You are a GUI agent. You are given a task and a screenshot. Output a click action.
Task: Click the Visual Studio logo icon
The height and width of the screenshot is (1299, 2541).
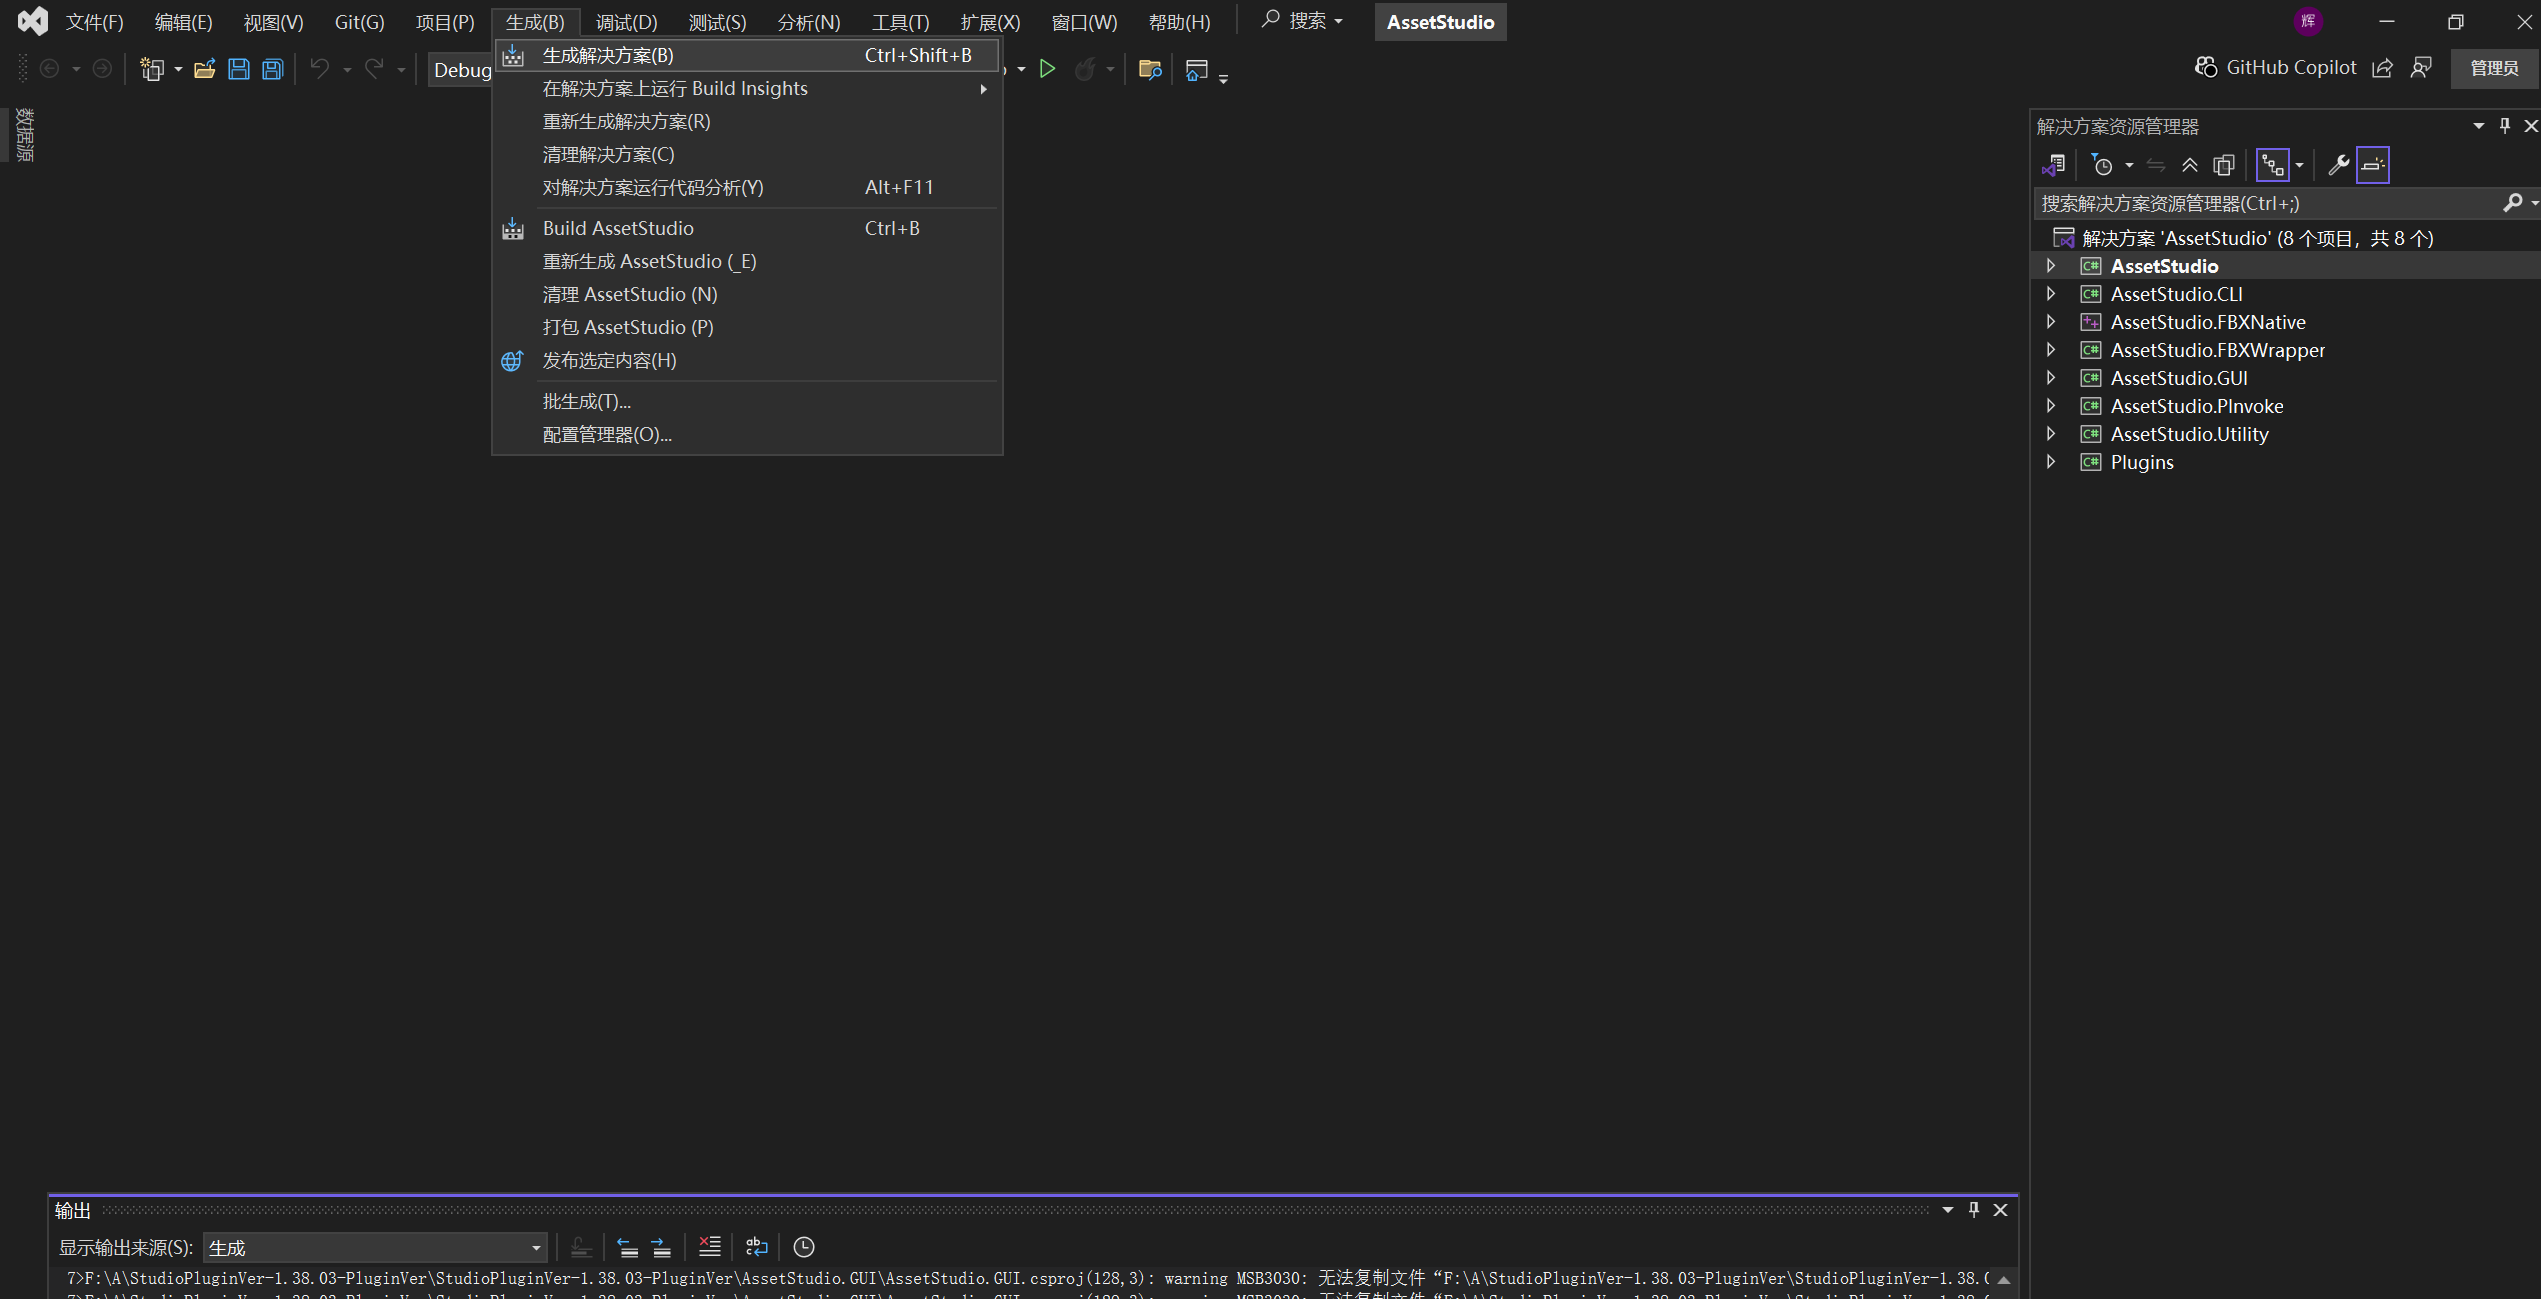pos(32,21)
